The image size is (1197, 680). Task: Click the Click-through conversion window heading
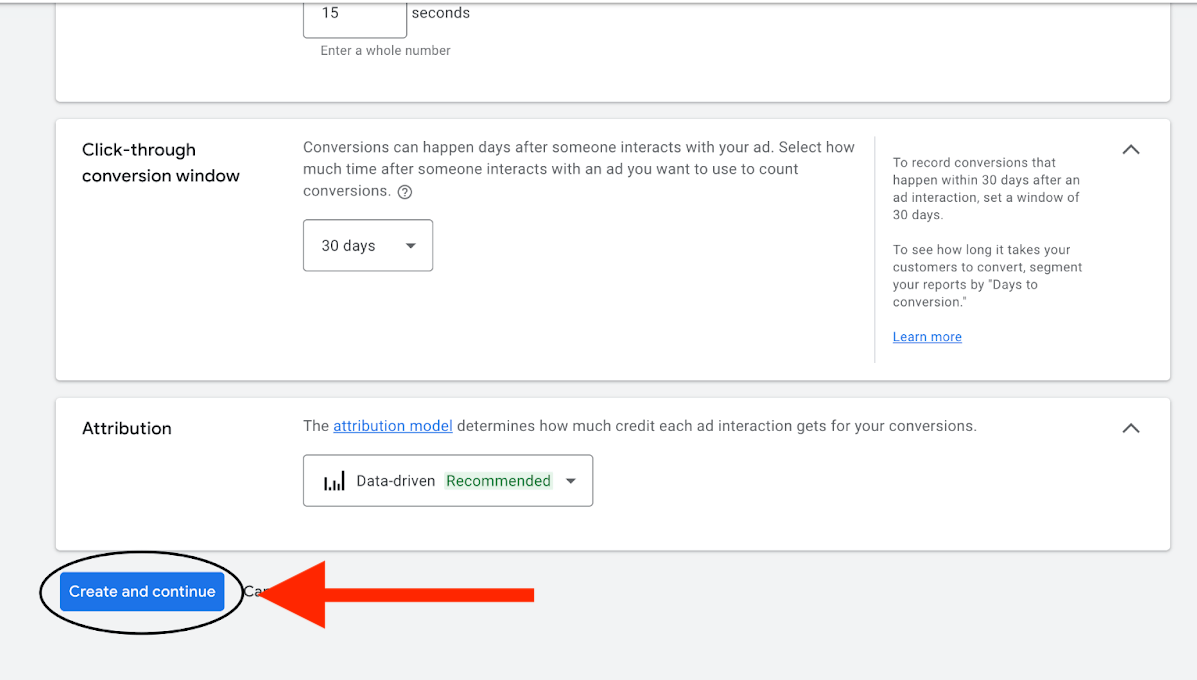pos(161,163)
